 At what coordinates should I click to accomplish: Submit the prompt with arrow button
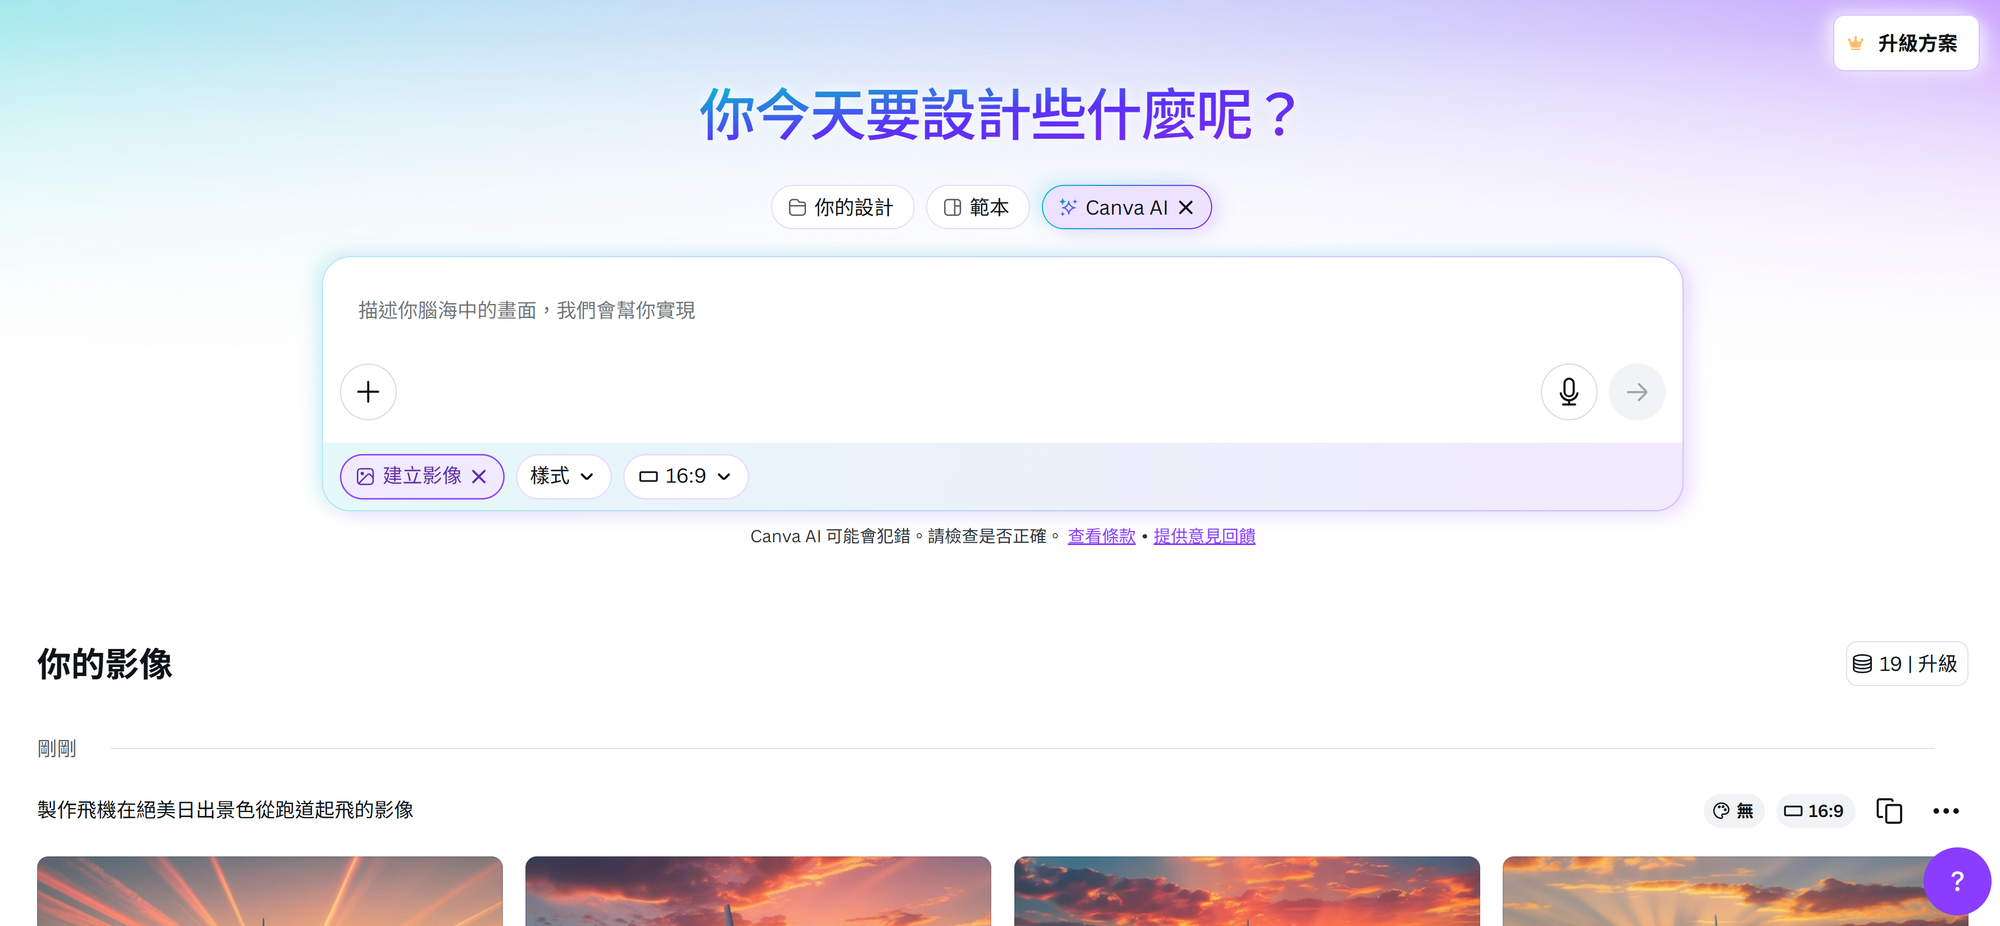1637,392
